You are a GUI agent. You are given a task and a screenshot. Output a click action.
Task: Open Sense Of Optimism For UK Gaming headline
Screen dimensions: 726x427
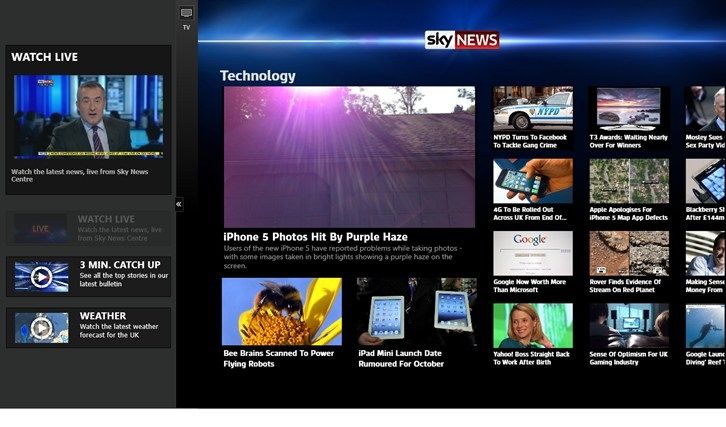pos(628,358)
